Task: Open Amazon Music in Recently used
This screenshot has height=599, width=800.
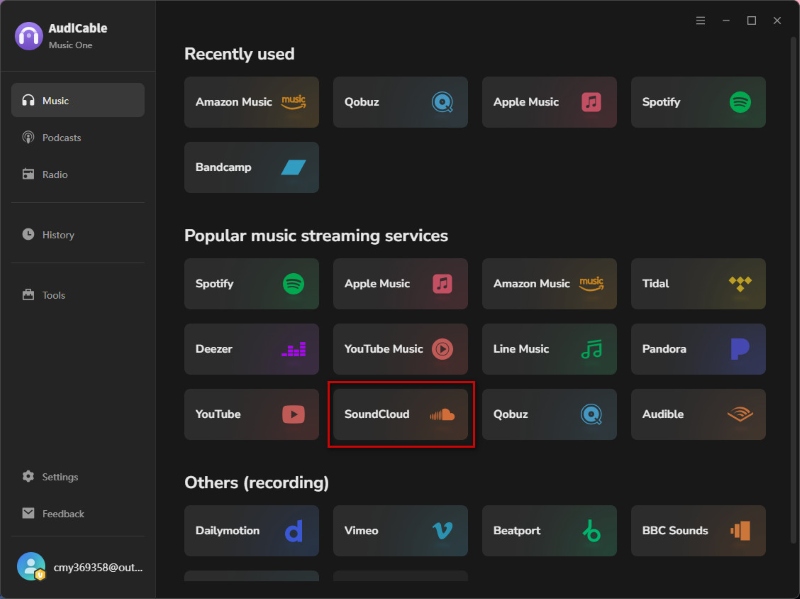Action: [251, 102]
